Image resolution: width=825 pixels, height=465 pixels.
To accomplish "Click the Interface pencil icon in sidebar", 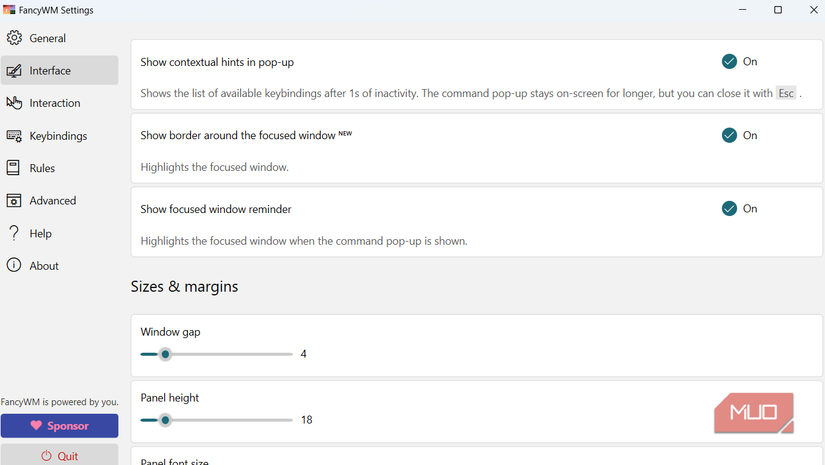I will [14, 71].
